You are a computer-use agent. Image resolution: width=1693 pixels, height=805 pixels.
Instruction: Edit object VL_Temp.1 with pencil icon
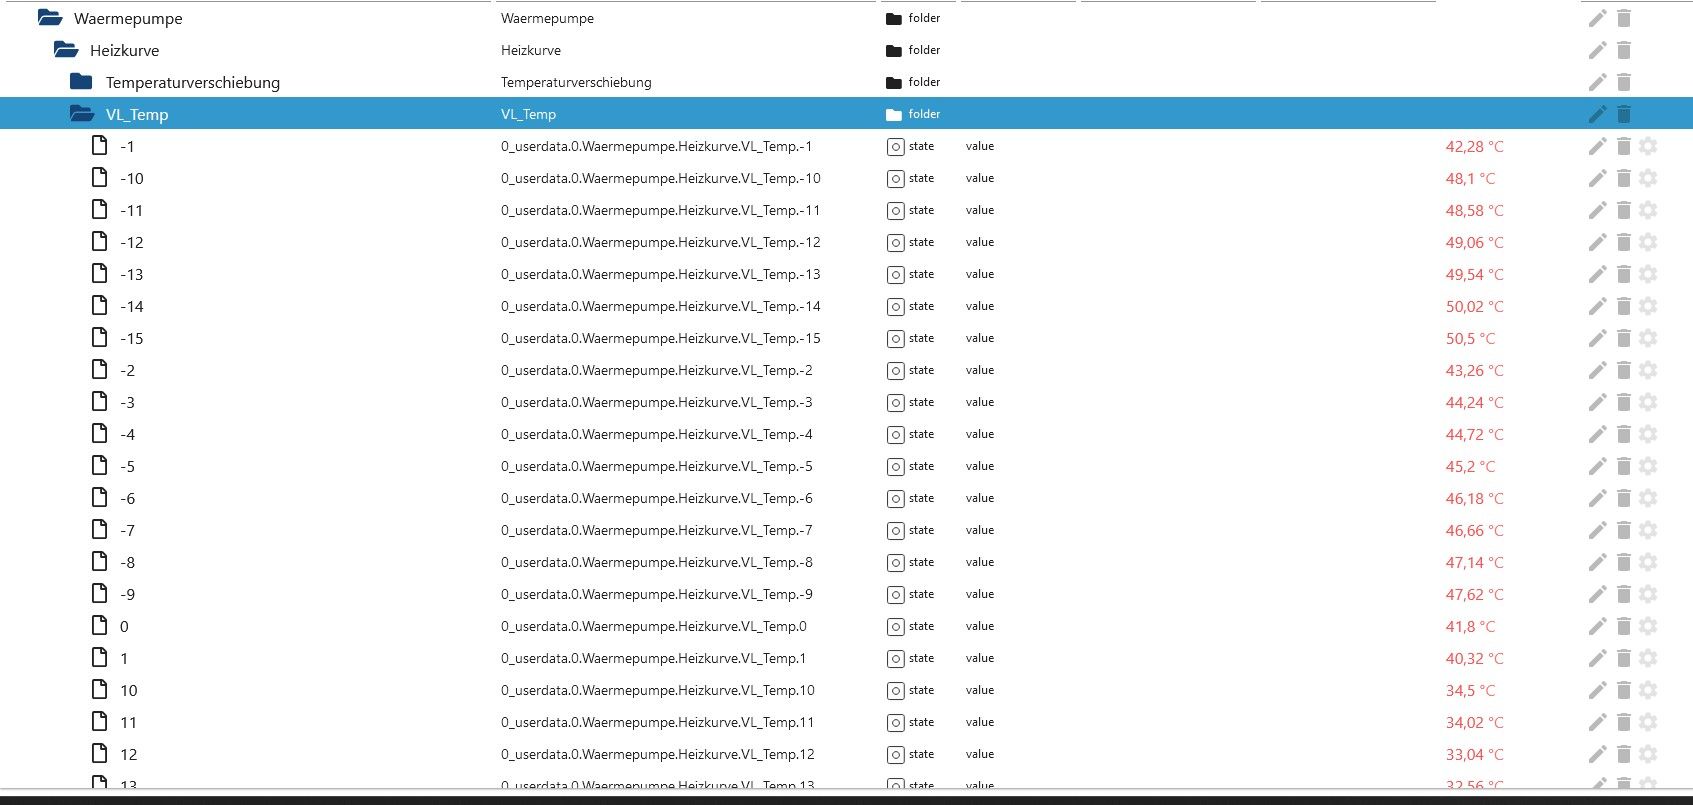(1597, 658)
